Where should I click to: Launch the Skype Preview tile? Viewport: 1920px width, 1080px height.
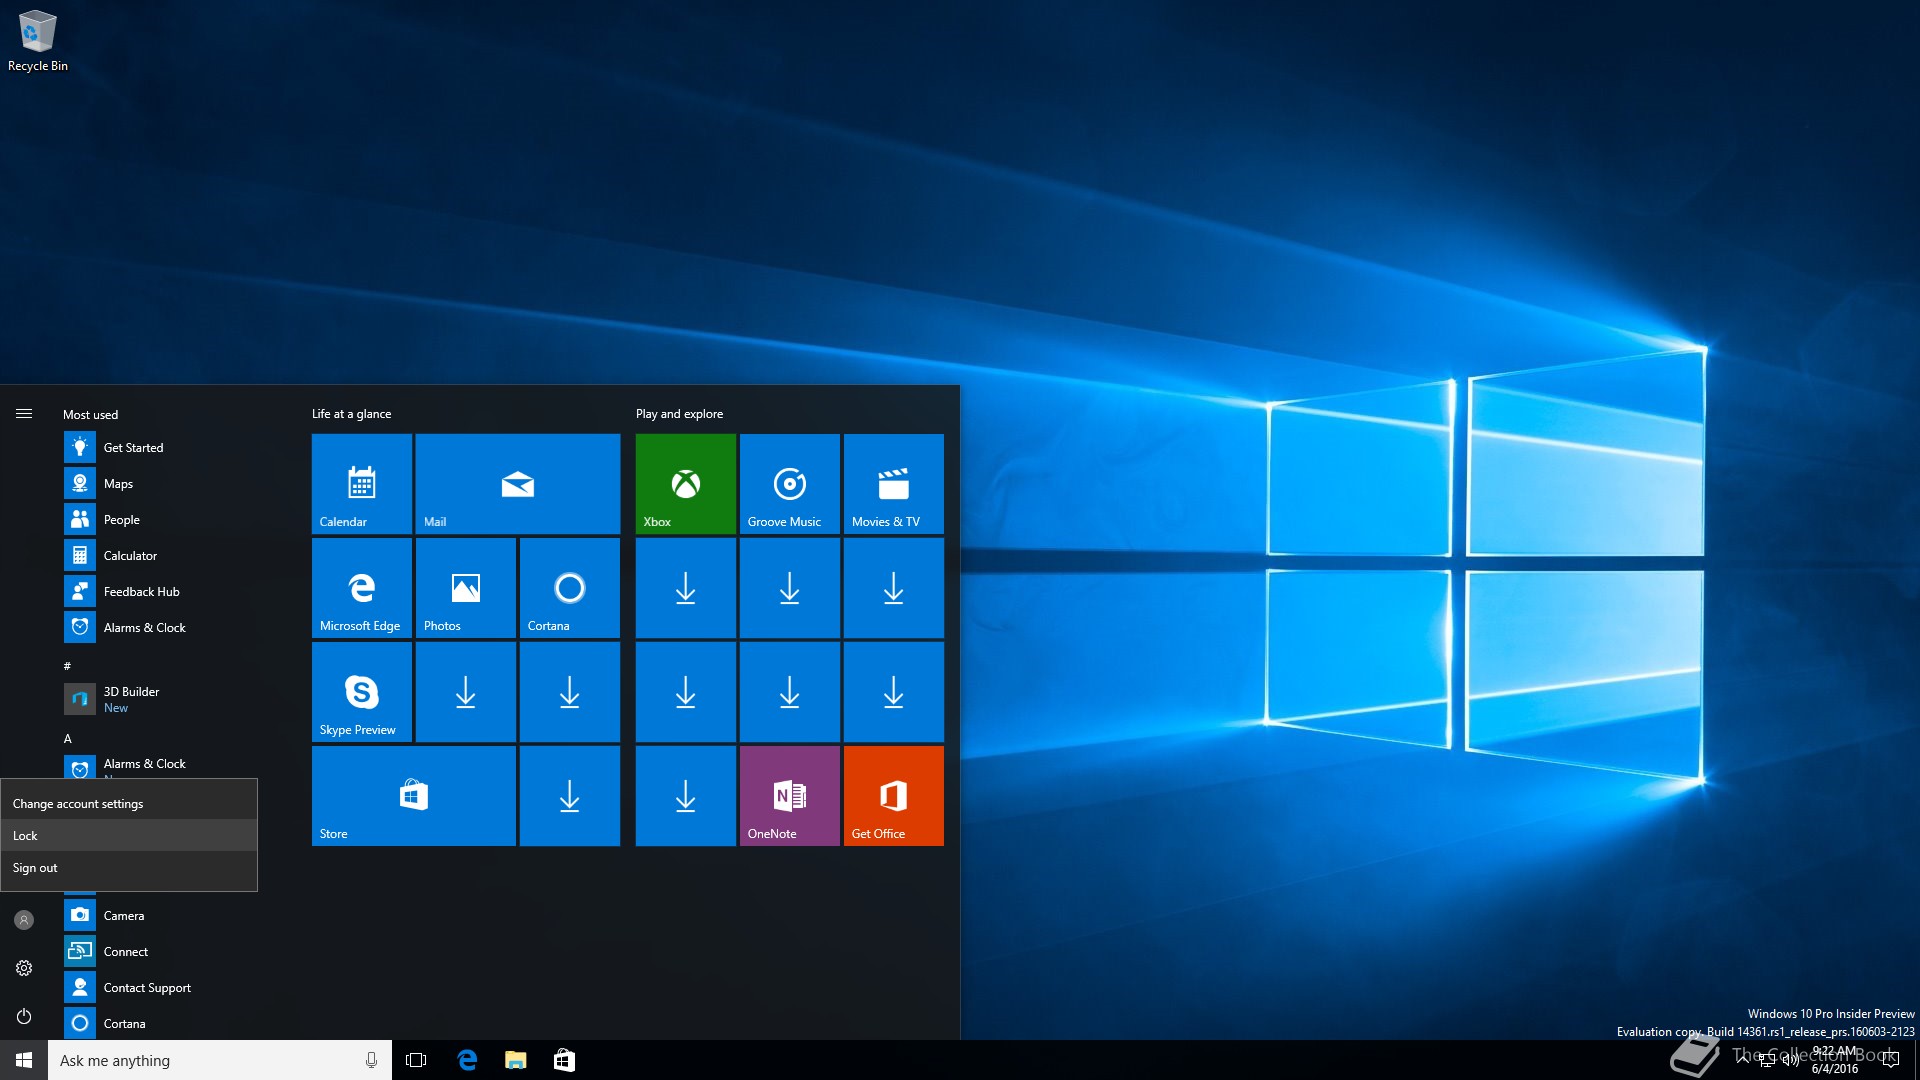pyautogui.click(x=361, y=691)
